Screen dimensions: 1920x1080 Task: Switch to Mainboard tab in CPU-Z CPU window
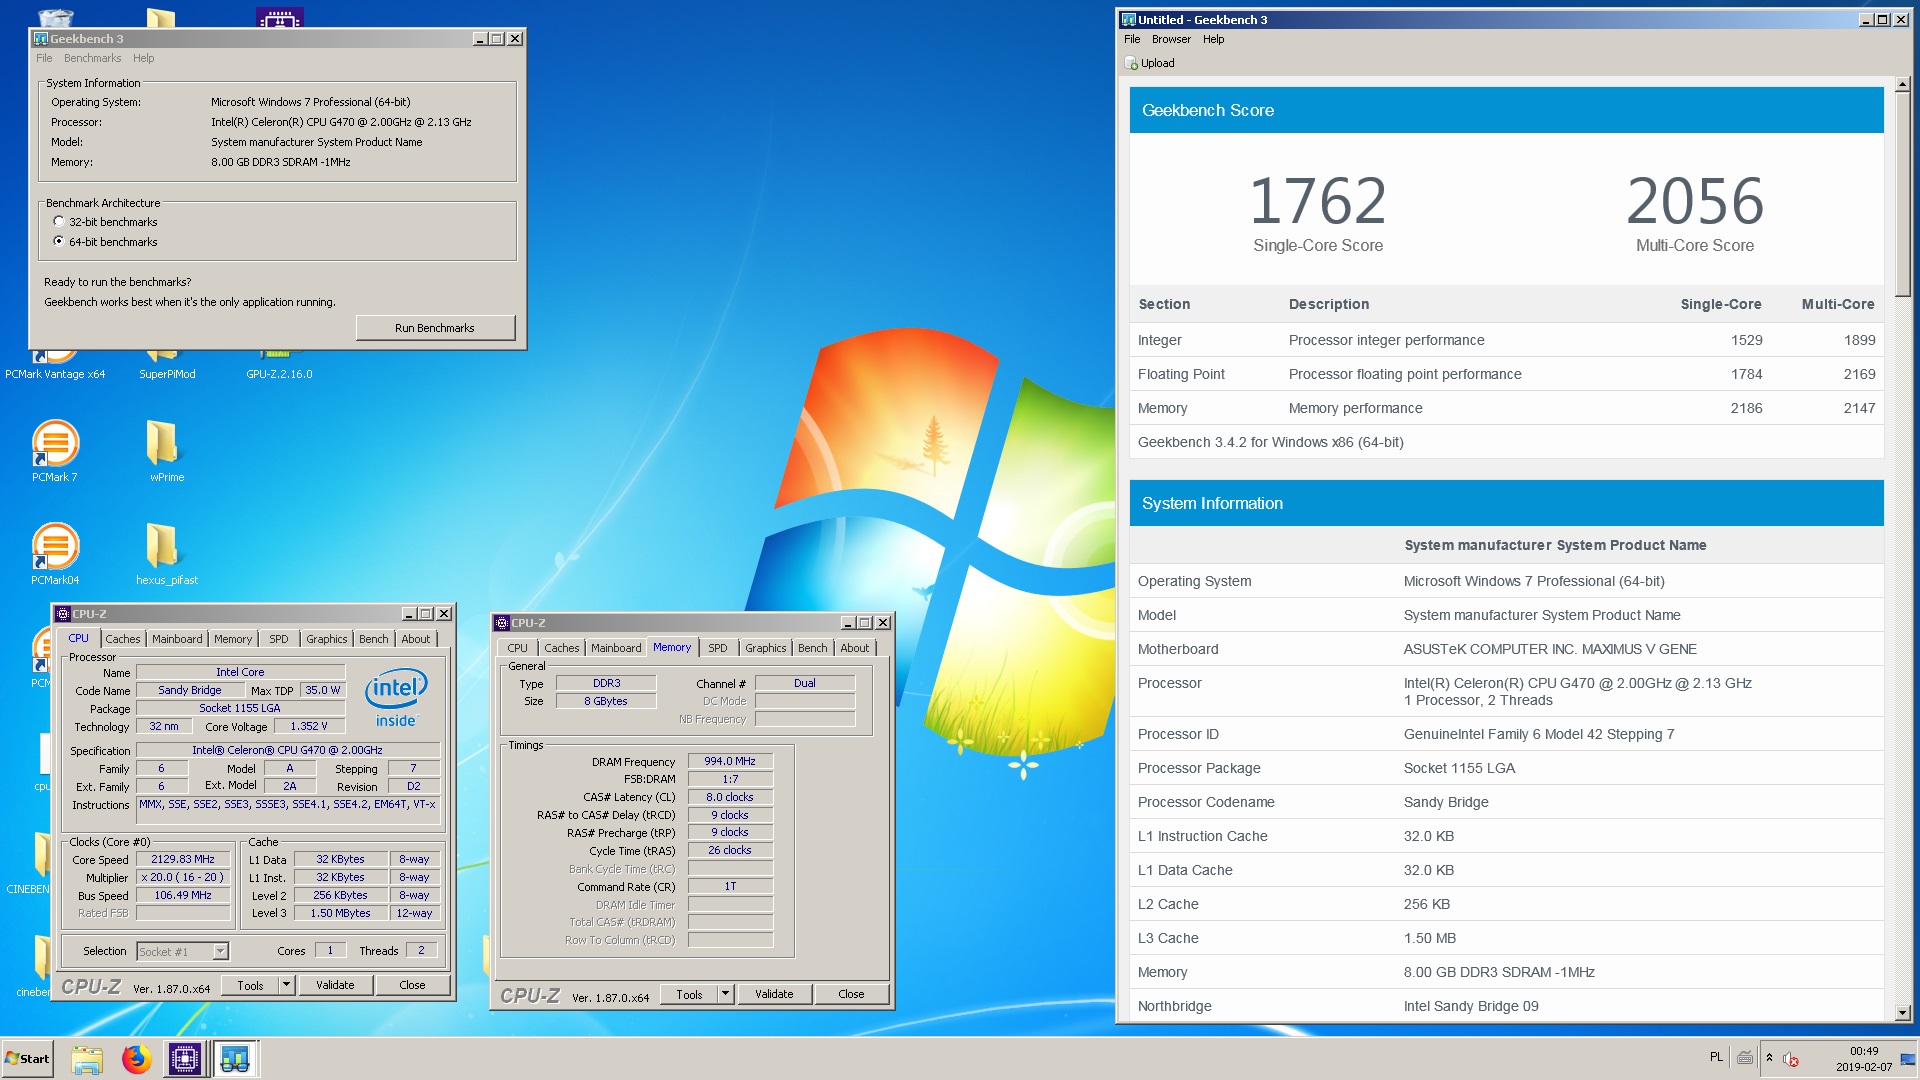tap(177, 639)
